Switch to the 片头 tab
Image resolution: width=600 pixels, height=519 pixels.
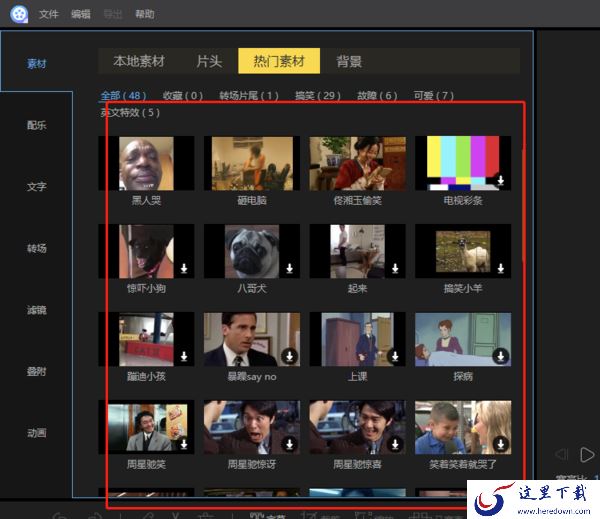[209, 61]
